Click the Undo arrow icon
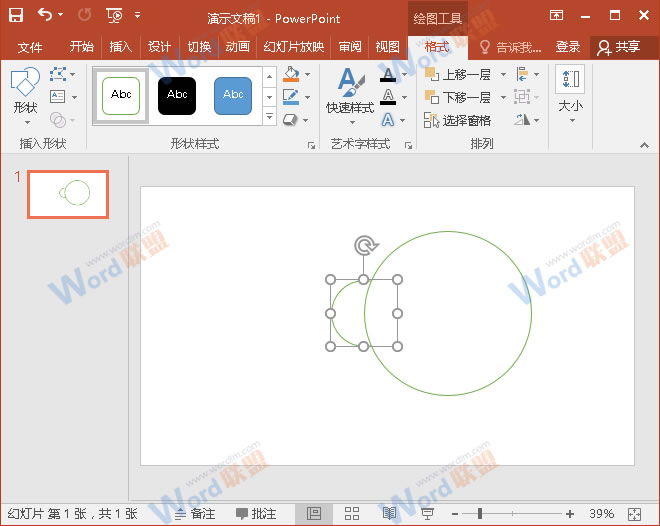This screenshot has height=526, width=660. (45, 15)
